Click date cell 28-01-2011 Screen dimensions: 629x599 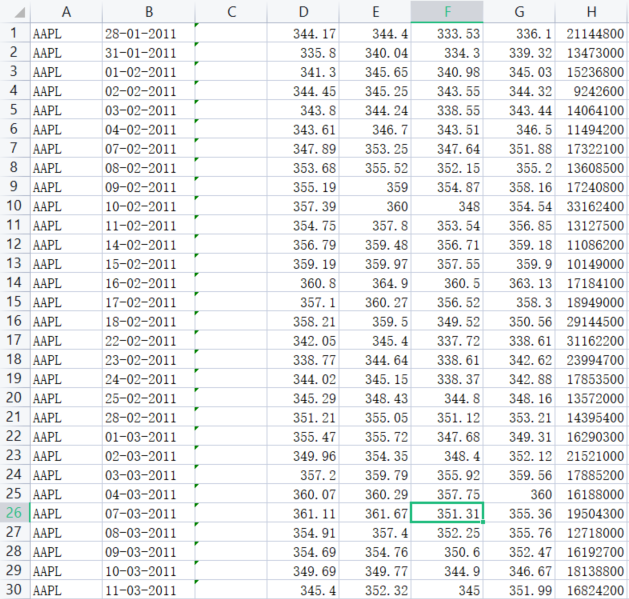pyautogui.click(x=148, y=33)
